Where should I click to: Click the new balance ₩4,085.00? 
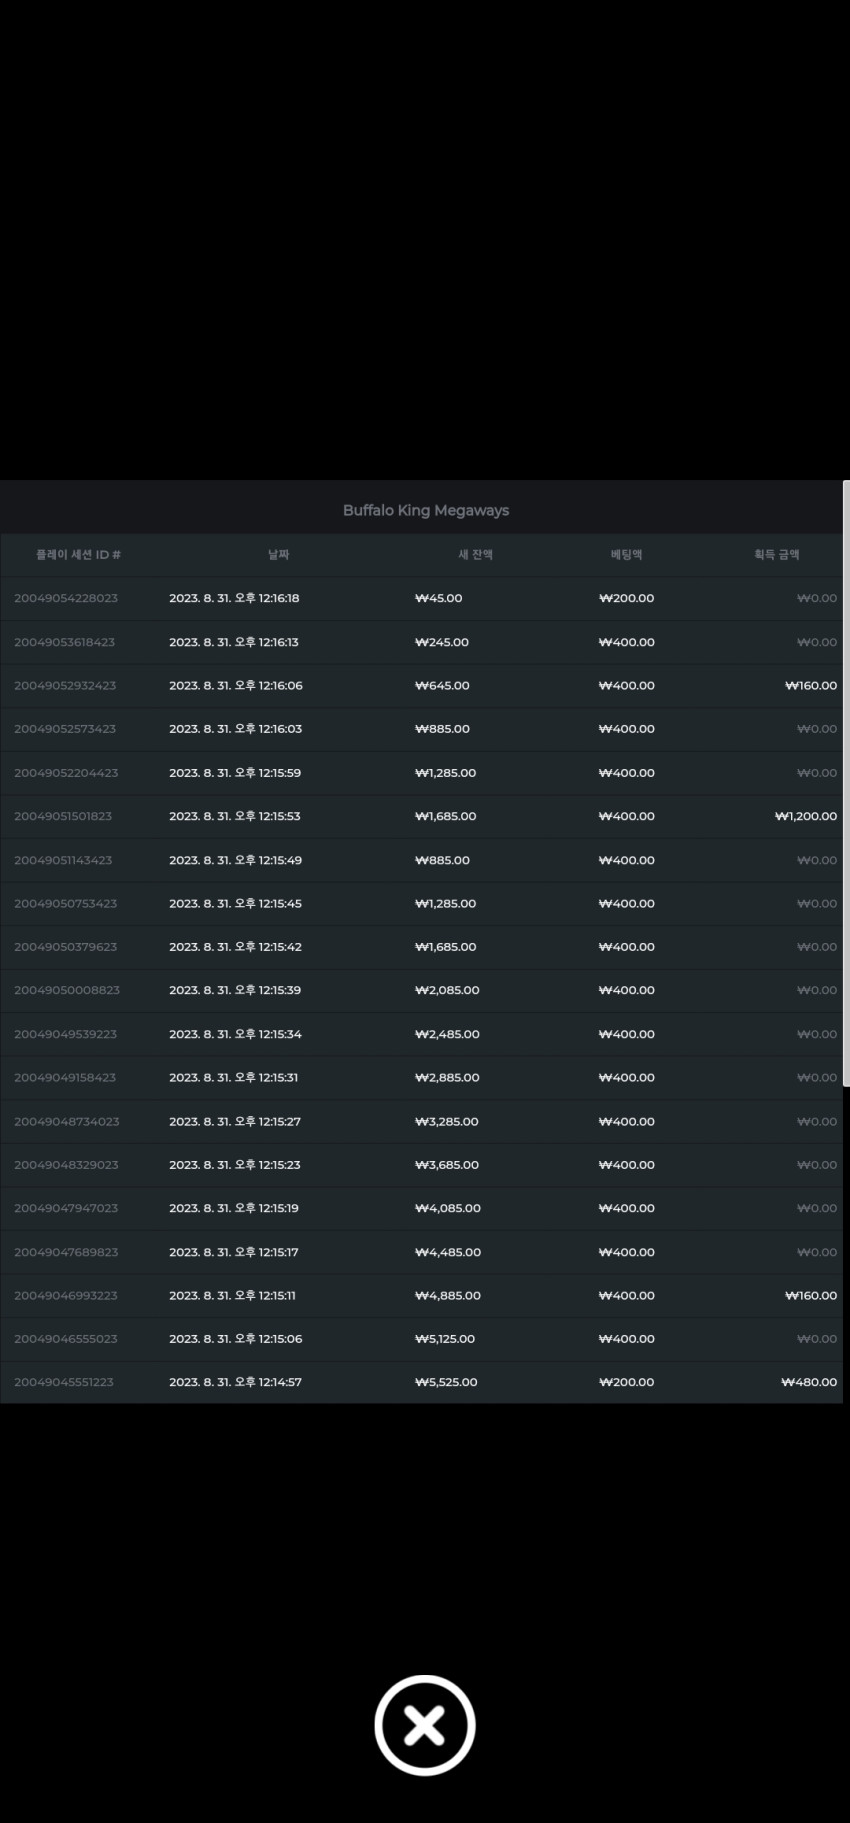[x=448, y=1208]
